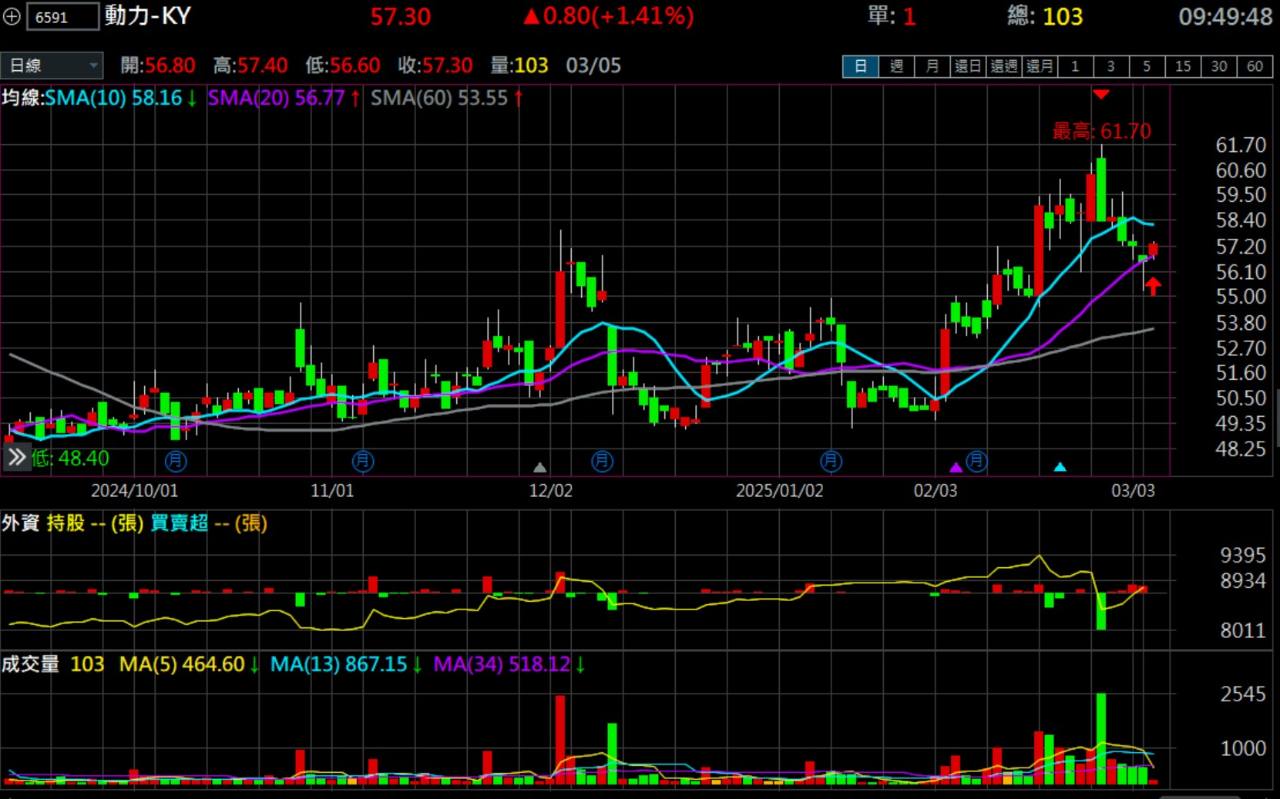Click the gray triangle event marker near 12/02

(540, 467)
